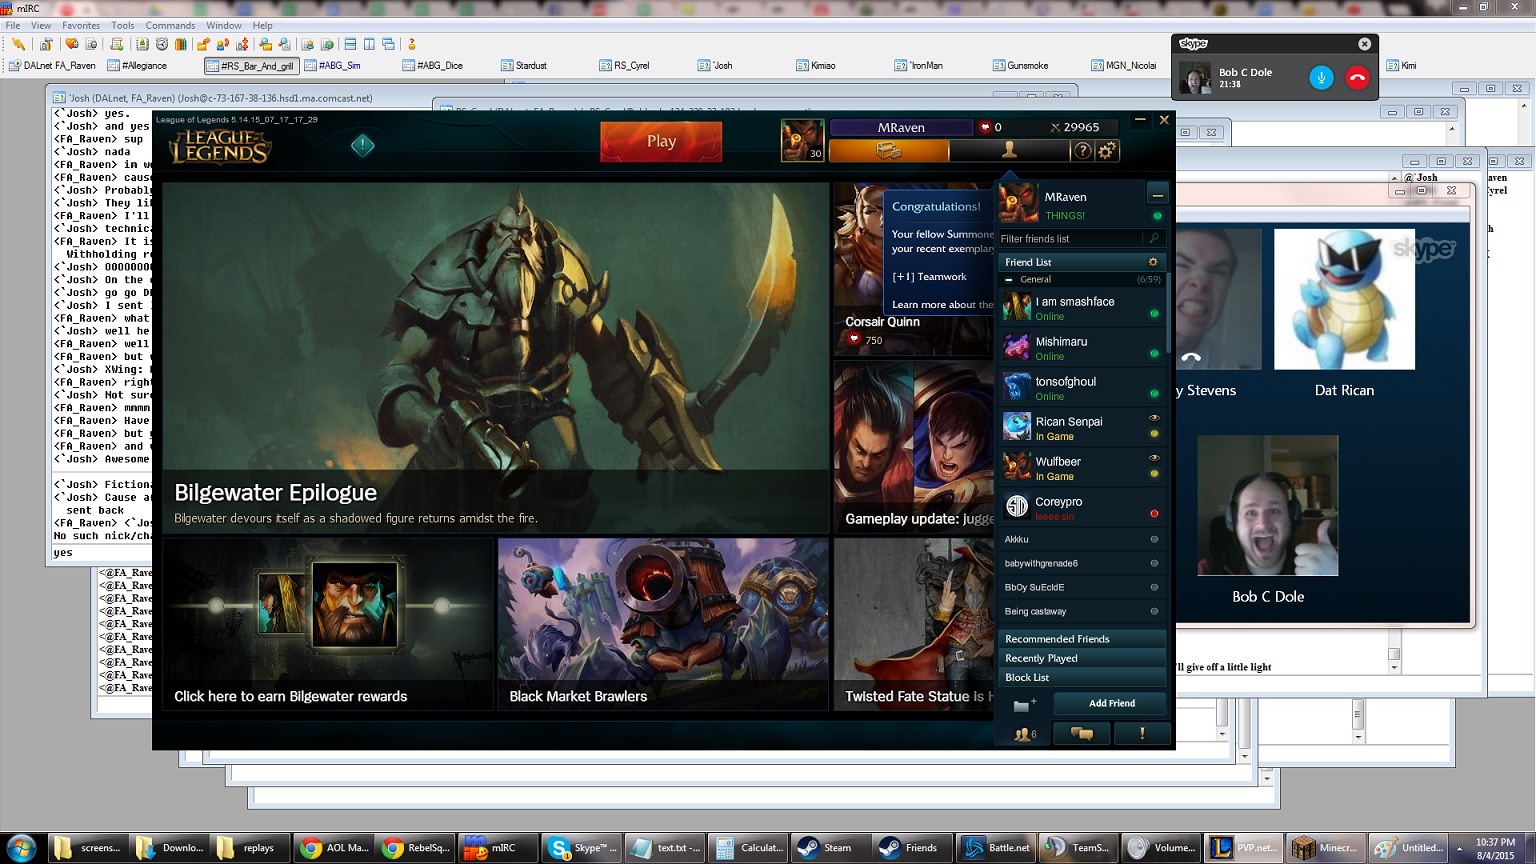The width and height of the screenshot is (1536, 864).
Task: Click the Add Friend button
Action: point(1111,704)
